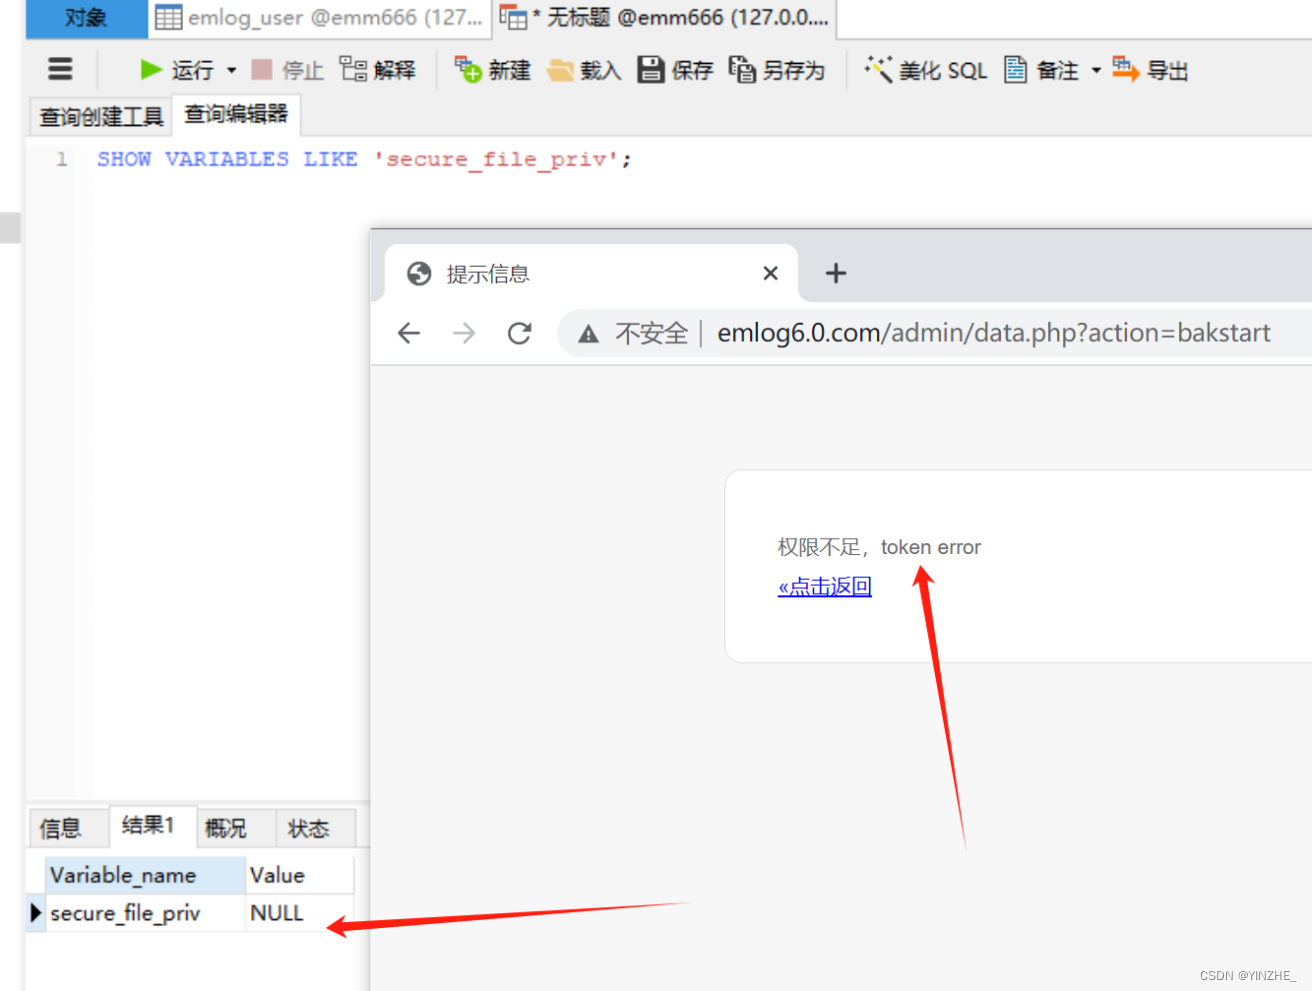Screen dimensions: 1312x991
Task: Select the 无标题 @emm666 query tab
Action: (x=665, y=18)
